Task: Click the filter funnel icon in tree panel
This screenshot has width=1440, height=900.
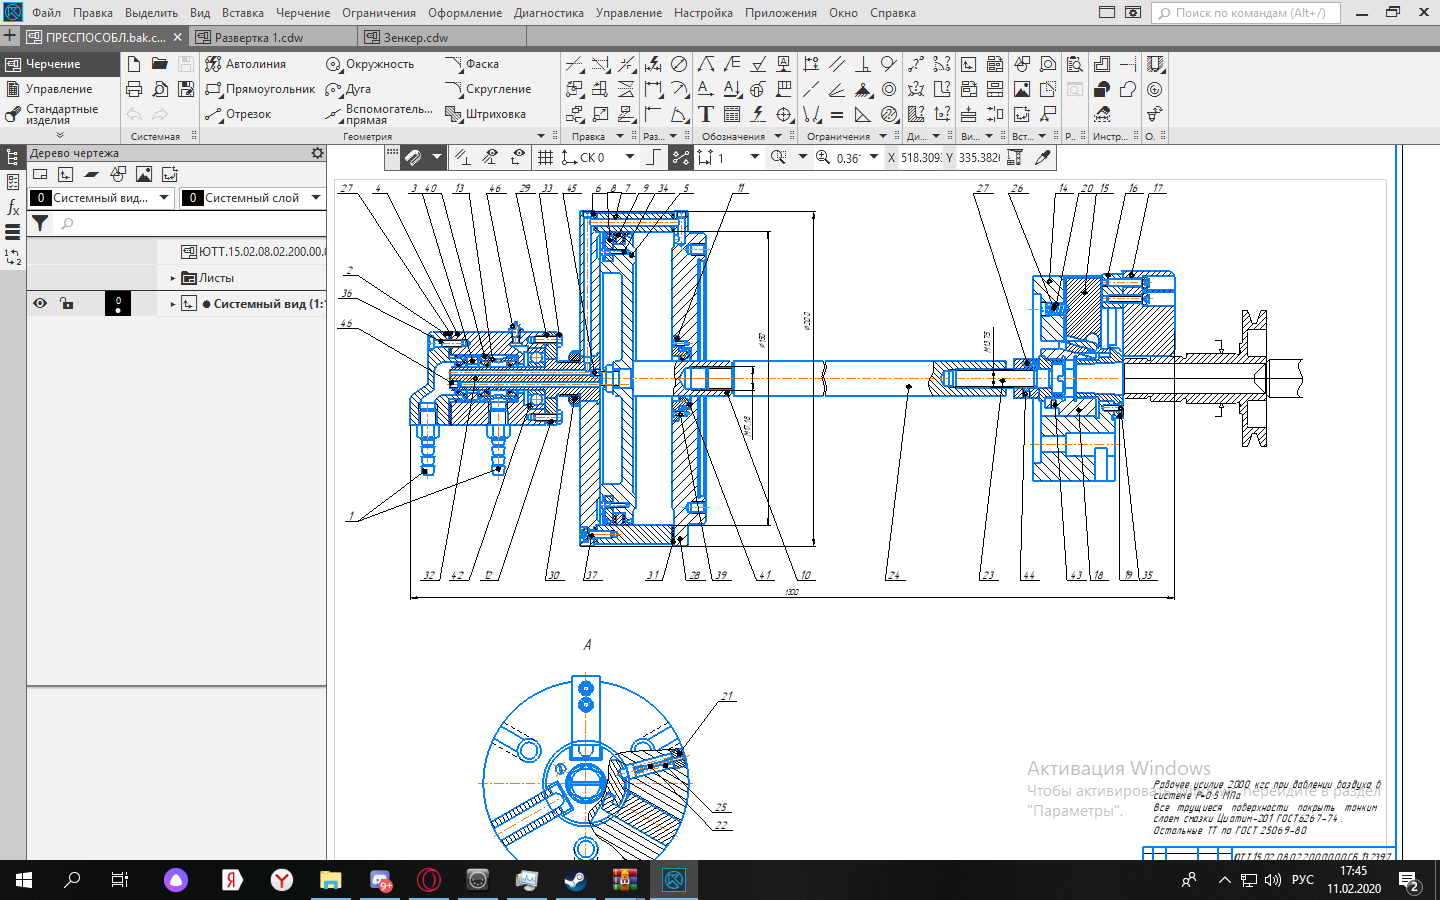Action: [x=40, y=223]
